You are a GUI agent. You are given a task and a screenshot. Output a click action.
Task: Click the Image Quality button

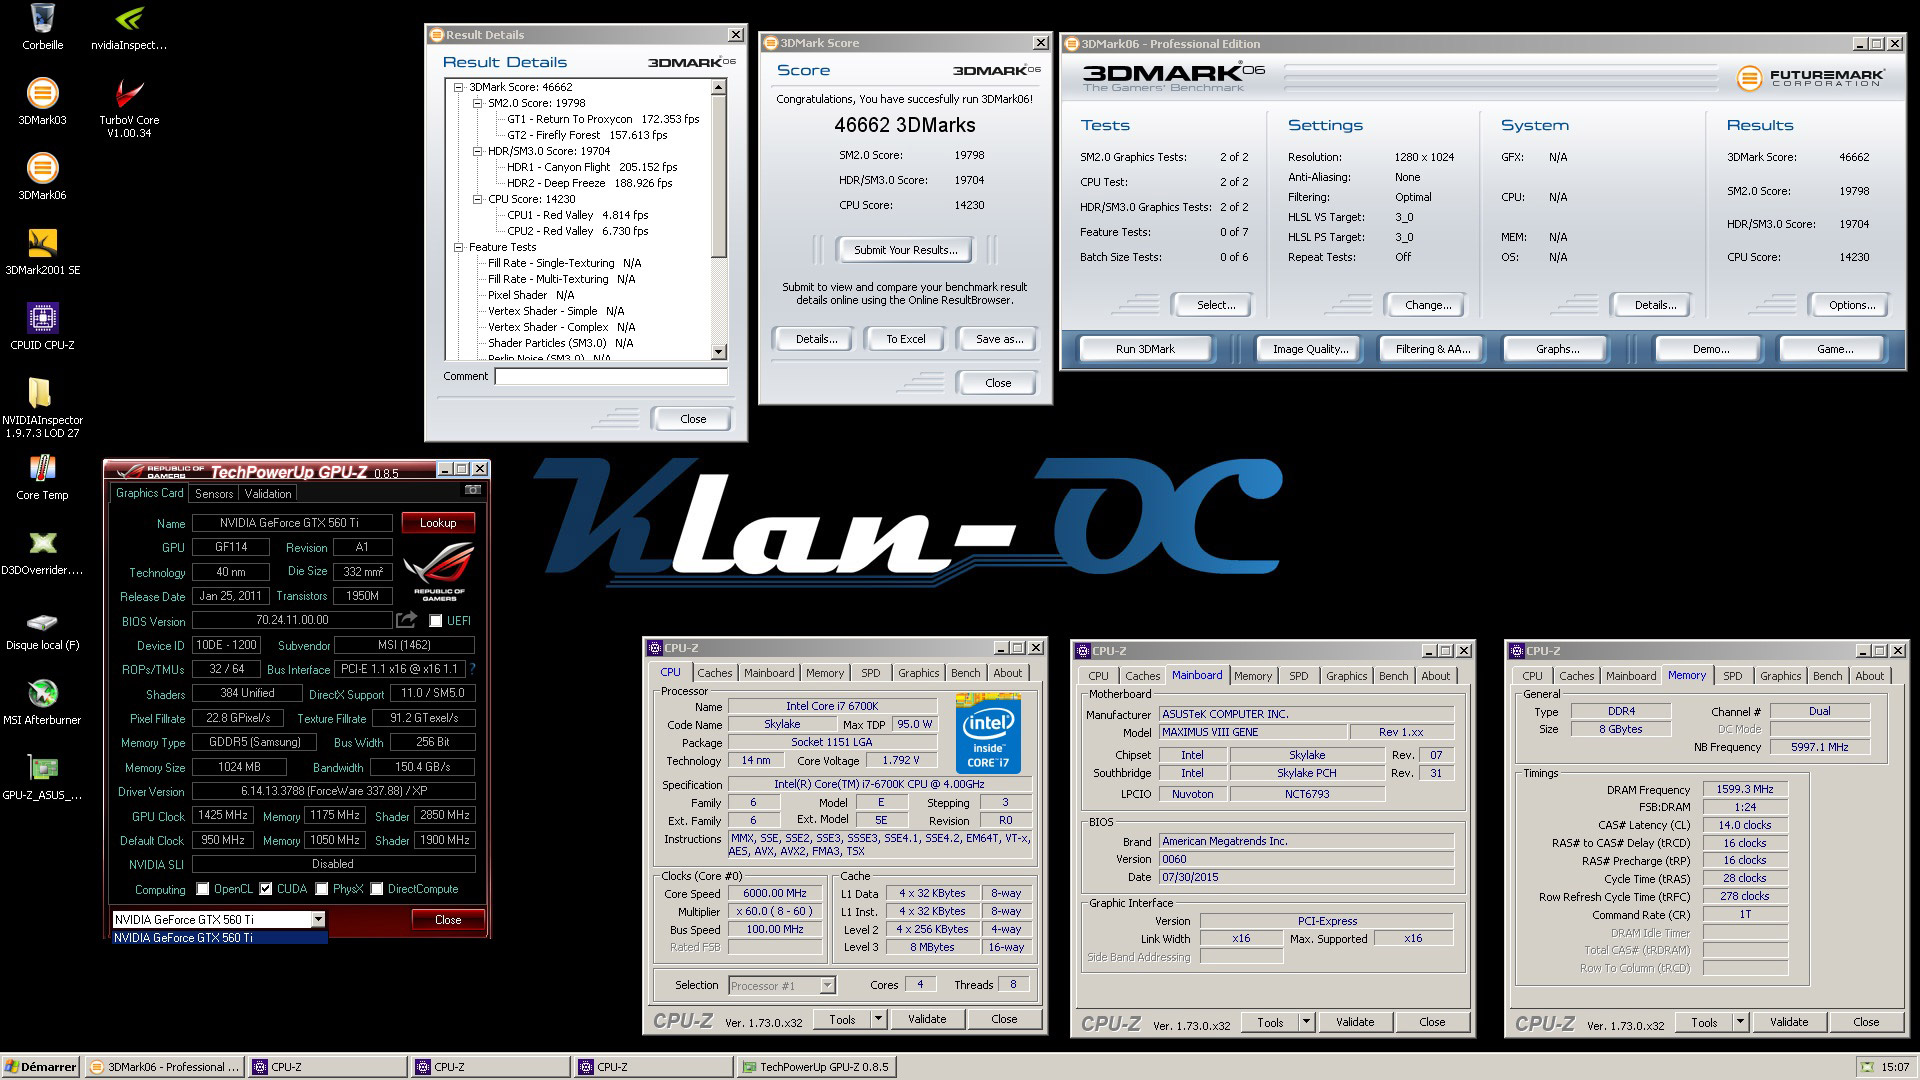tap(1310, 349)
